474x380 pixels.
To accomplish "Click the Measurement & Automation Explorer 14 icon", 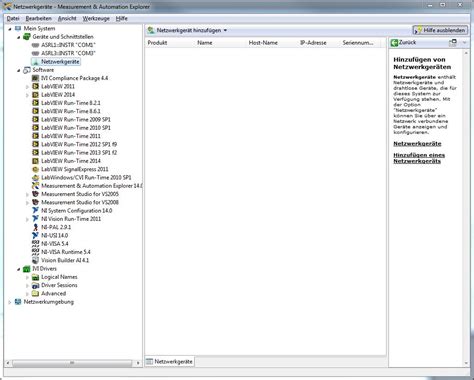I will (x=35, y=186).
